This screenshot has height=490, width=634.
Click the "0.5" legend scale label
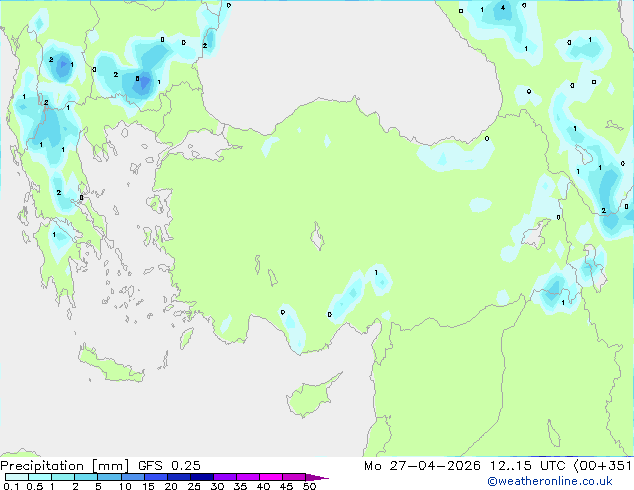(35, 486)
